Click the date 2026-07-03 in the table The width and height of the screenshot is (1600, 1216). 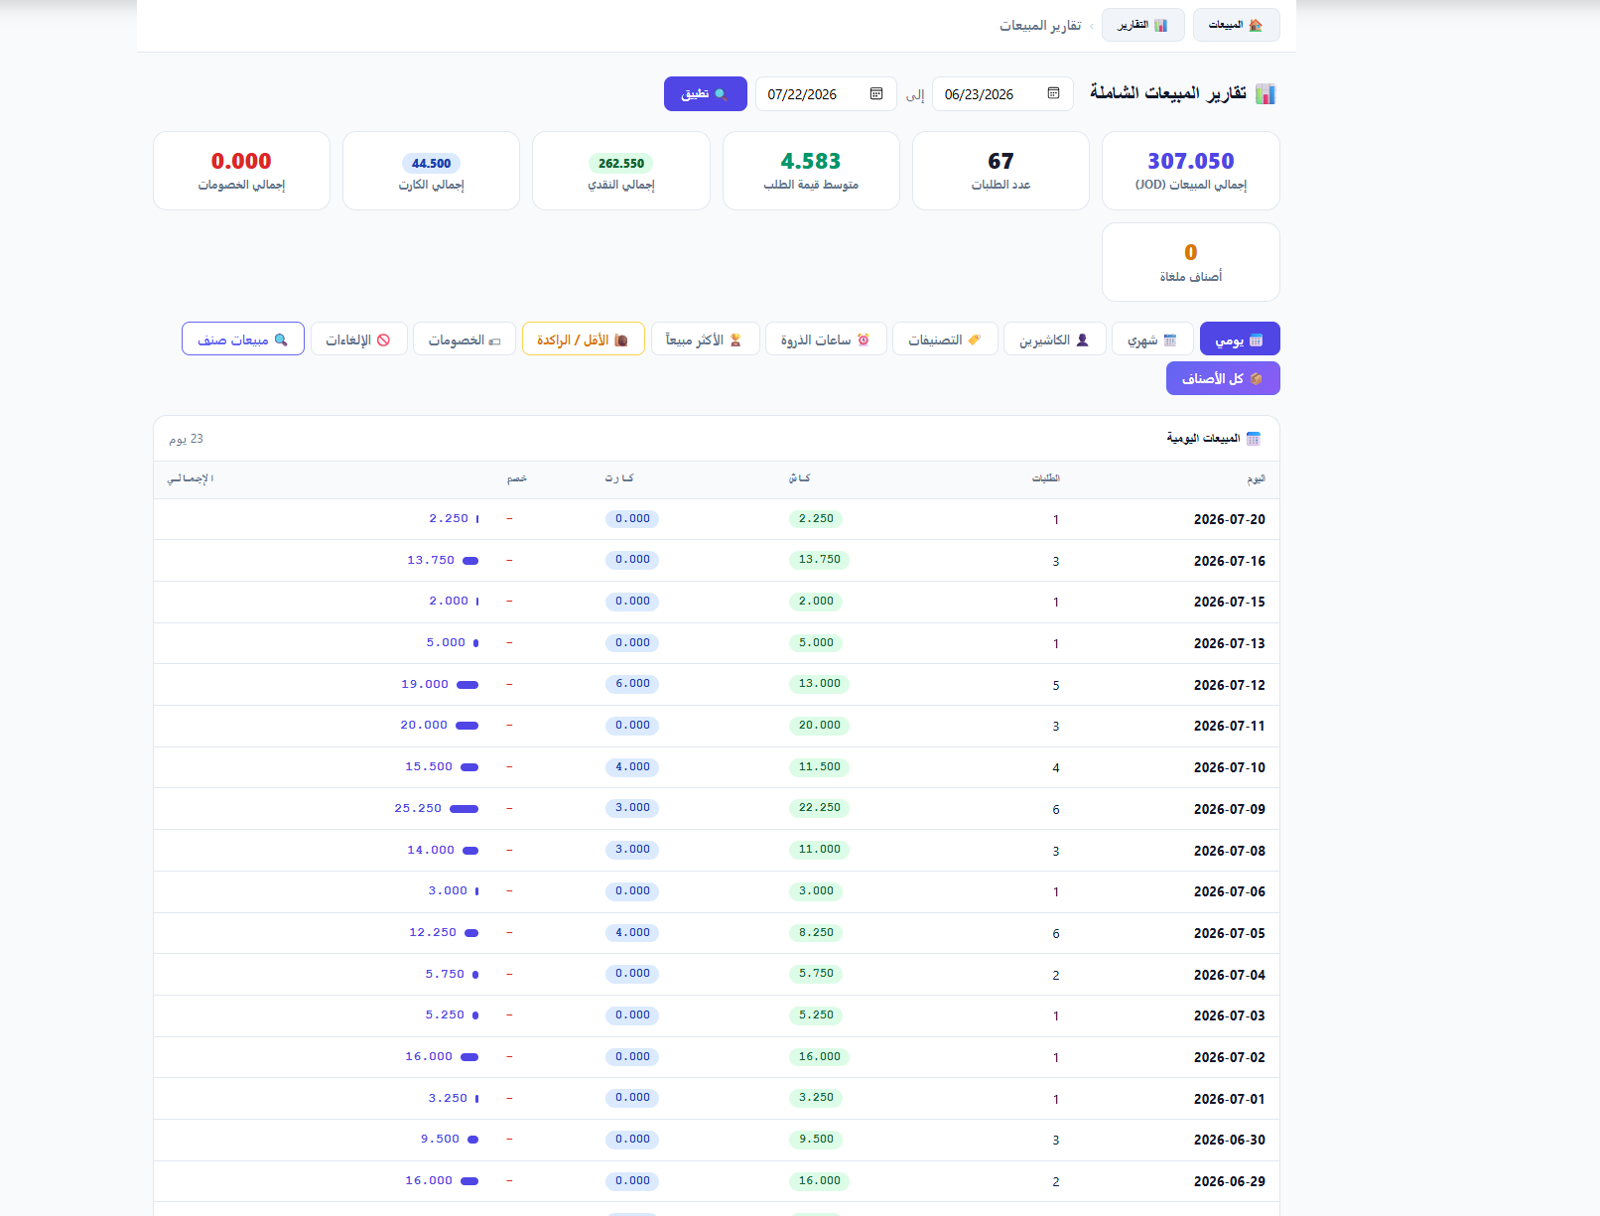click(x=1229, y=1016)
